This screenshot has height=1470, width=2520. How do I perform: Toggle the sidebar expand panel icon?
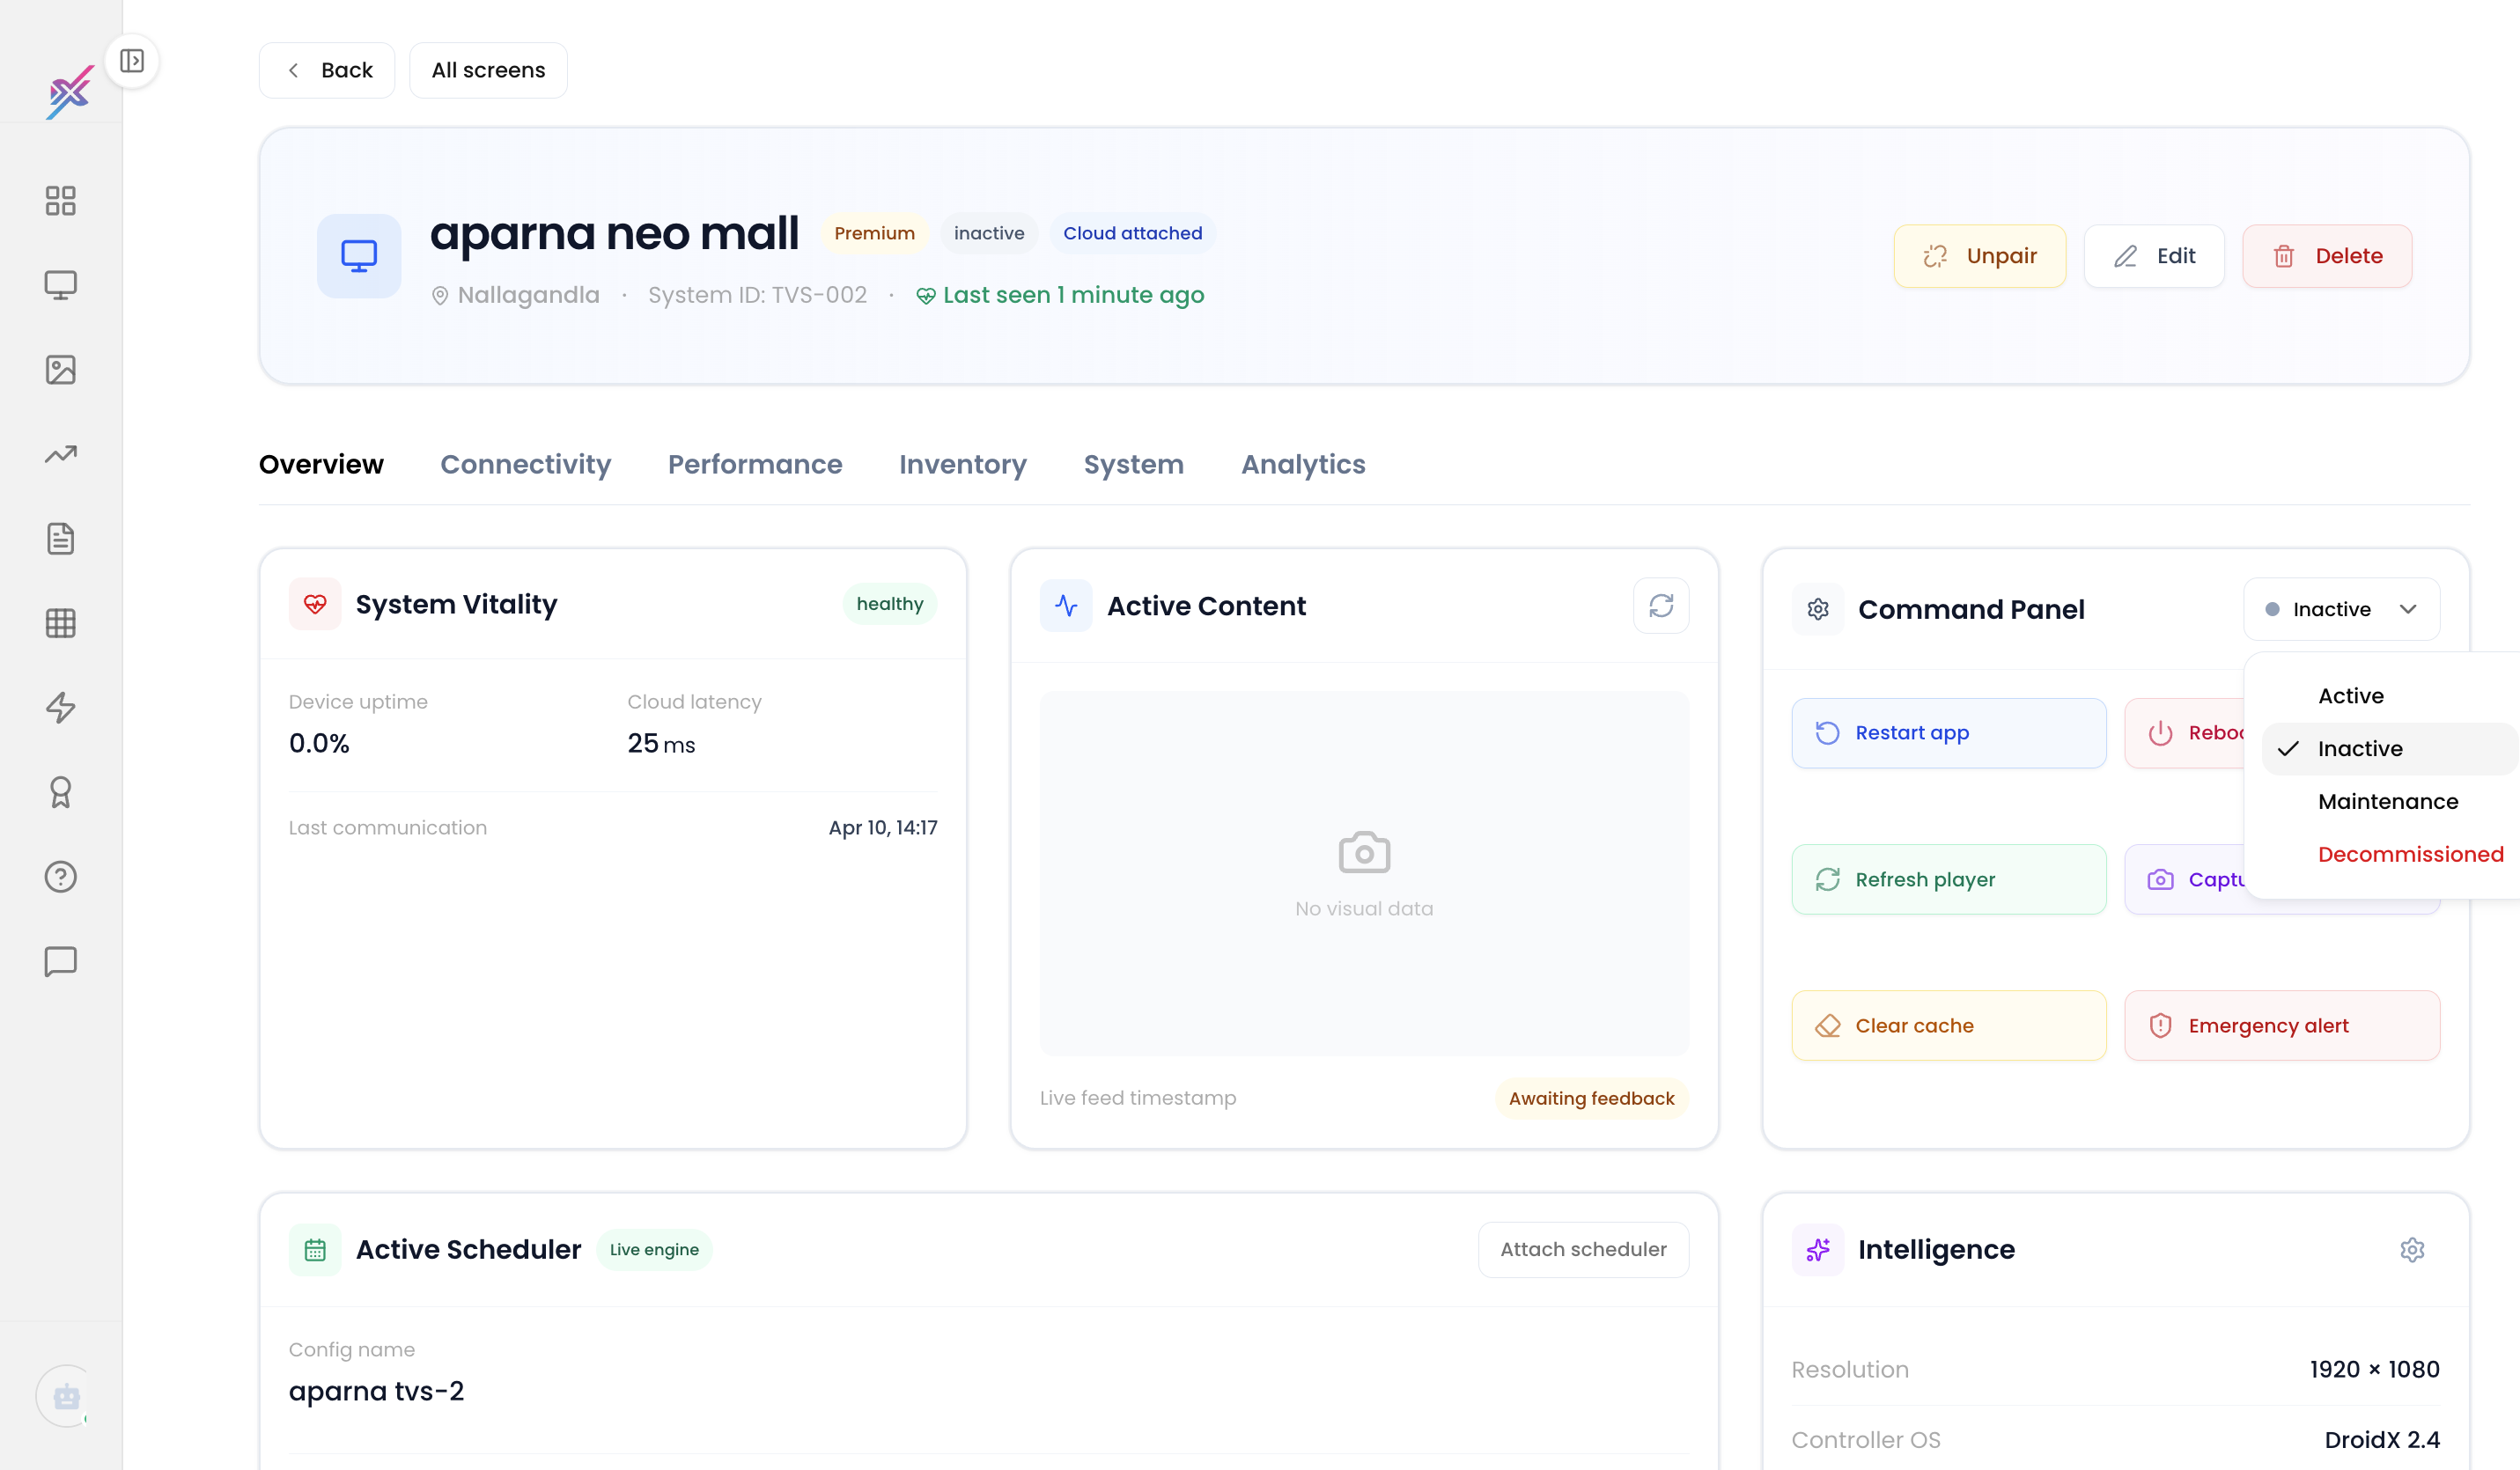132,61
